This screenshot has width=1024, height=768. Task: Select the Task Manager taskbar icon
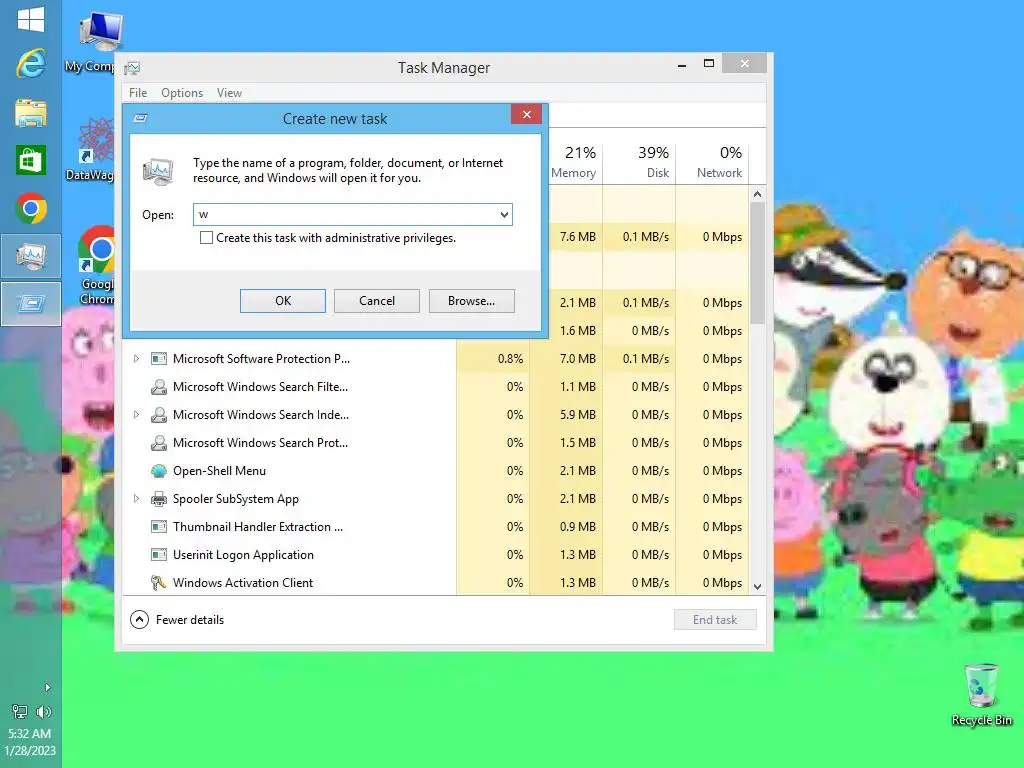click(x=31, y=257)
